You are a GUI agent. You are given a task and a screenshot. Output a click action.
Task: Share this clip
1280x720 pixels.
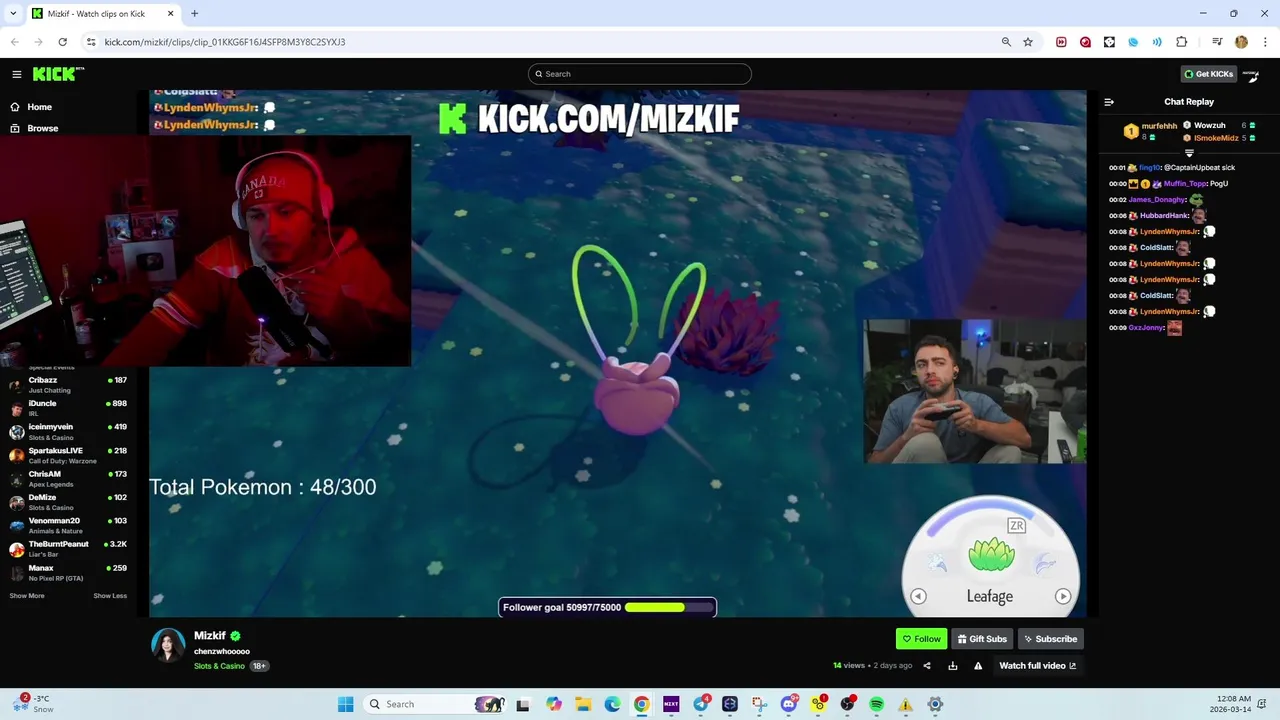[x=926, y=666]
